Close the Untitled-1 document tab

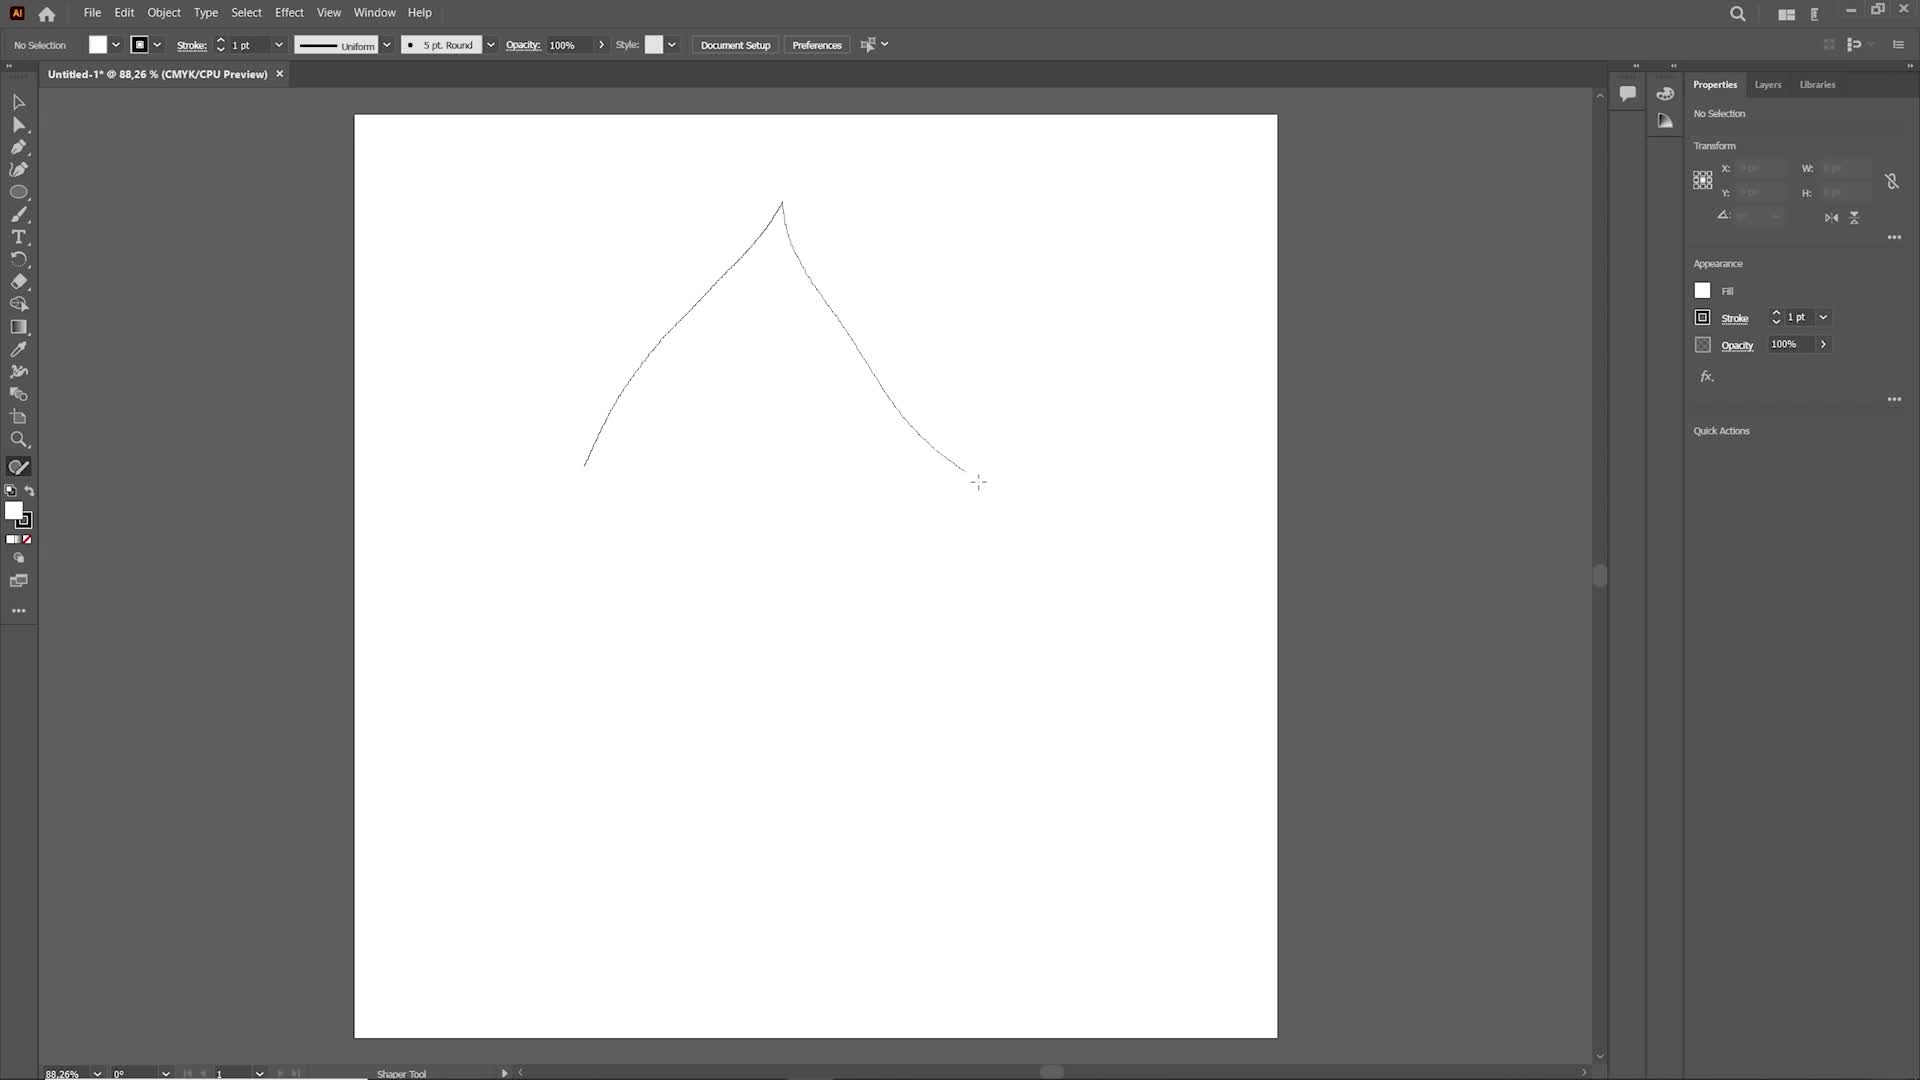coord(279,74)
